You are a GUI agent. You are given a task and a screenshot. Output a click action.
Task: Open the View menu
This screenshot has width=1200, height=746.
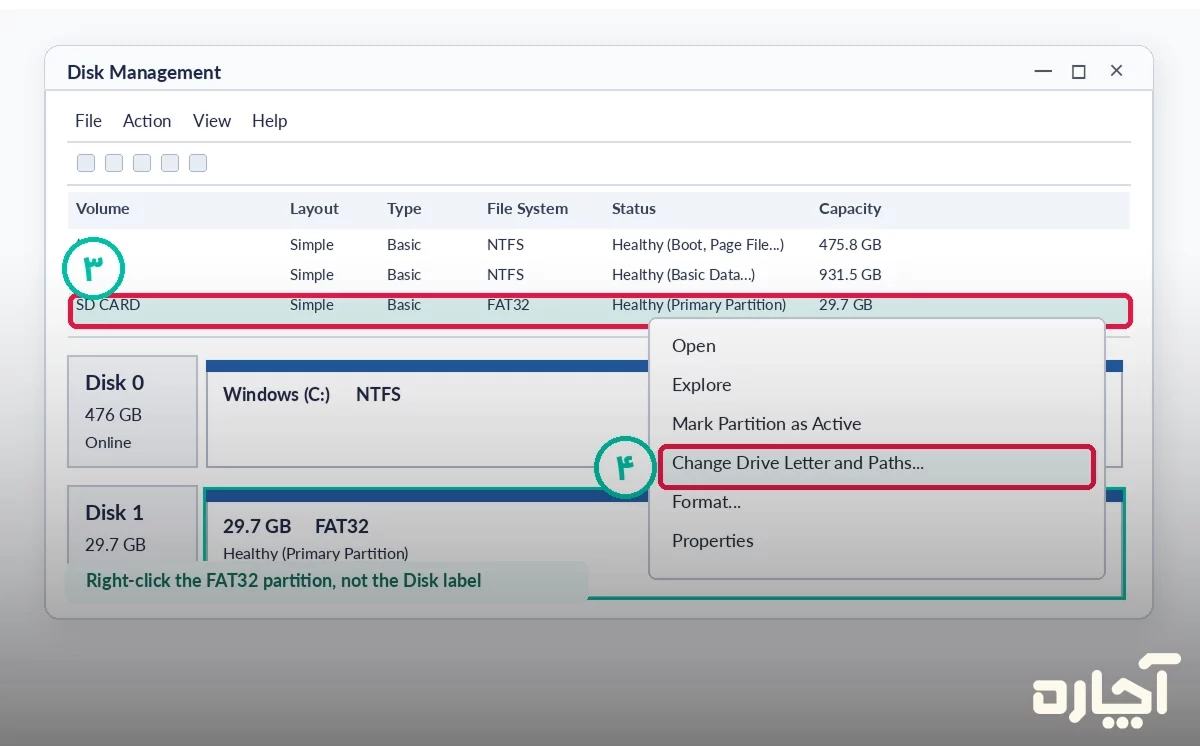click(x=212, y=121)
